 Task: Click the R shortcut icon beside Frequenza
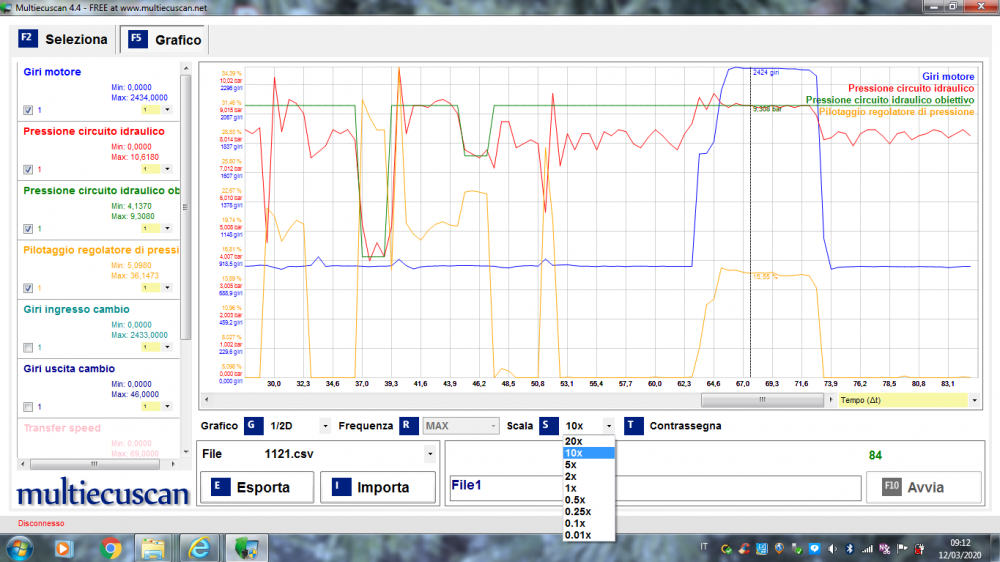click(408, 426)
